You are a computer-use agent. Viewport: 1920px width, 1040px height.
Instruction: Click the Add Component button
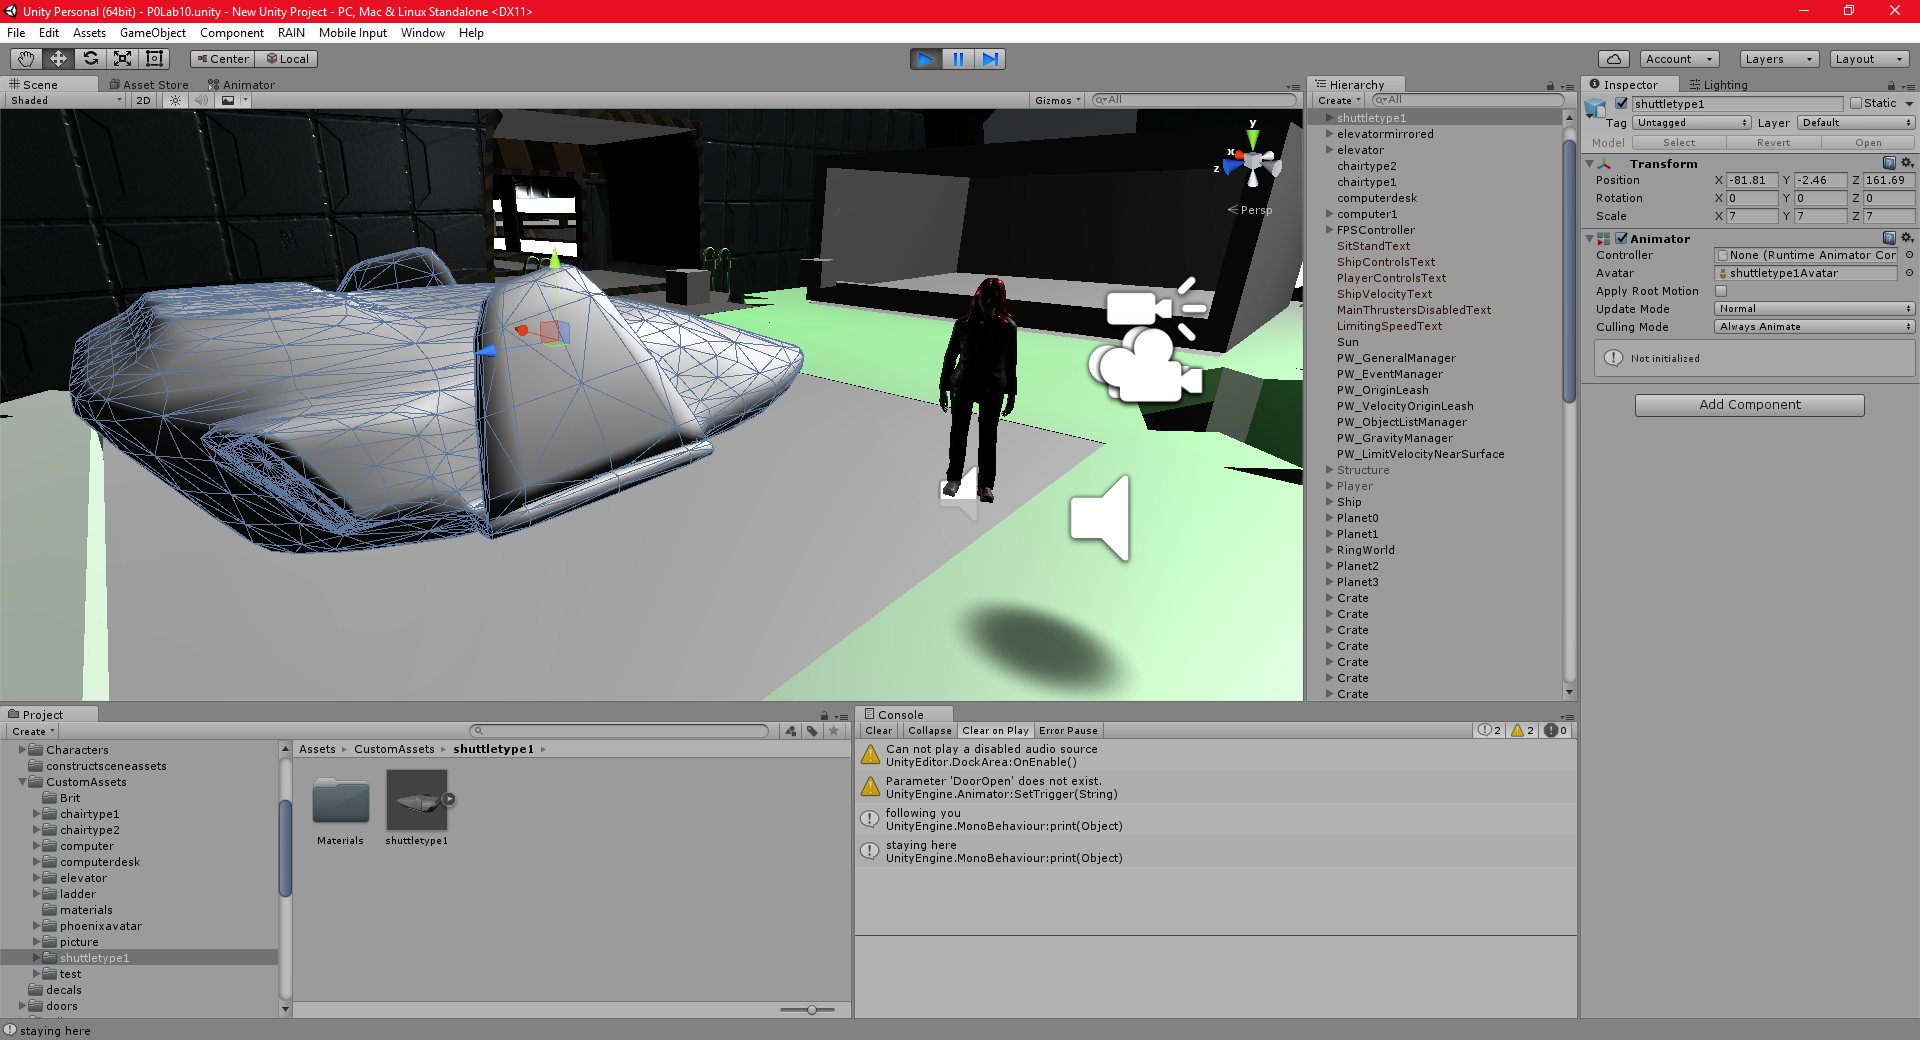(x=1749, y=405)
